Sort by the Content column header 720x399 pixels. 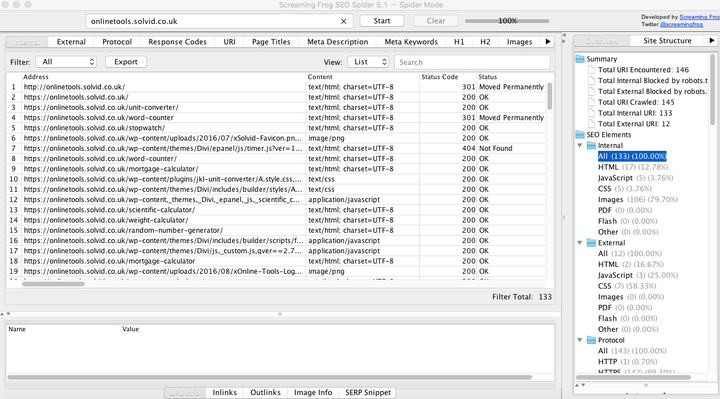tap(363, 77)
